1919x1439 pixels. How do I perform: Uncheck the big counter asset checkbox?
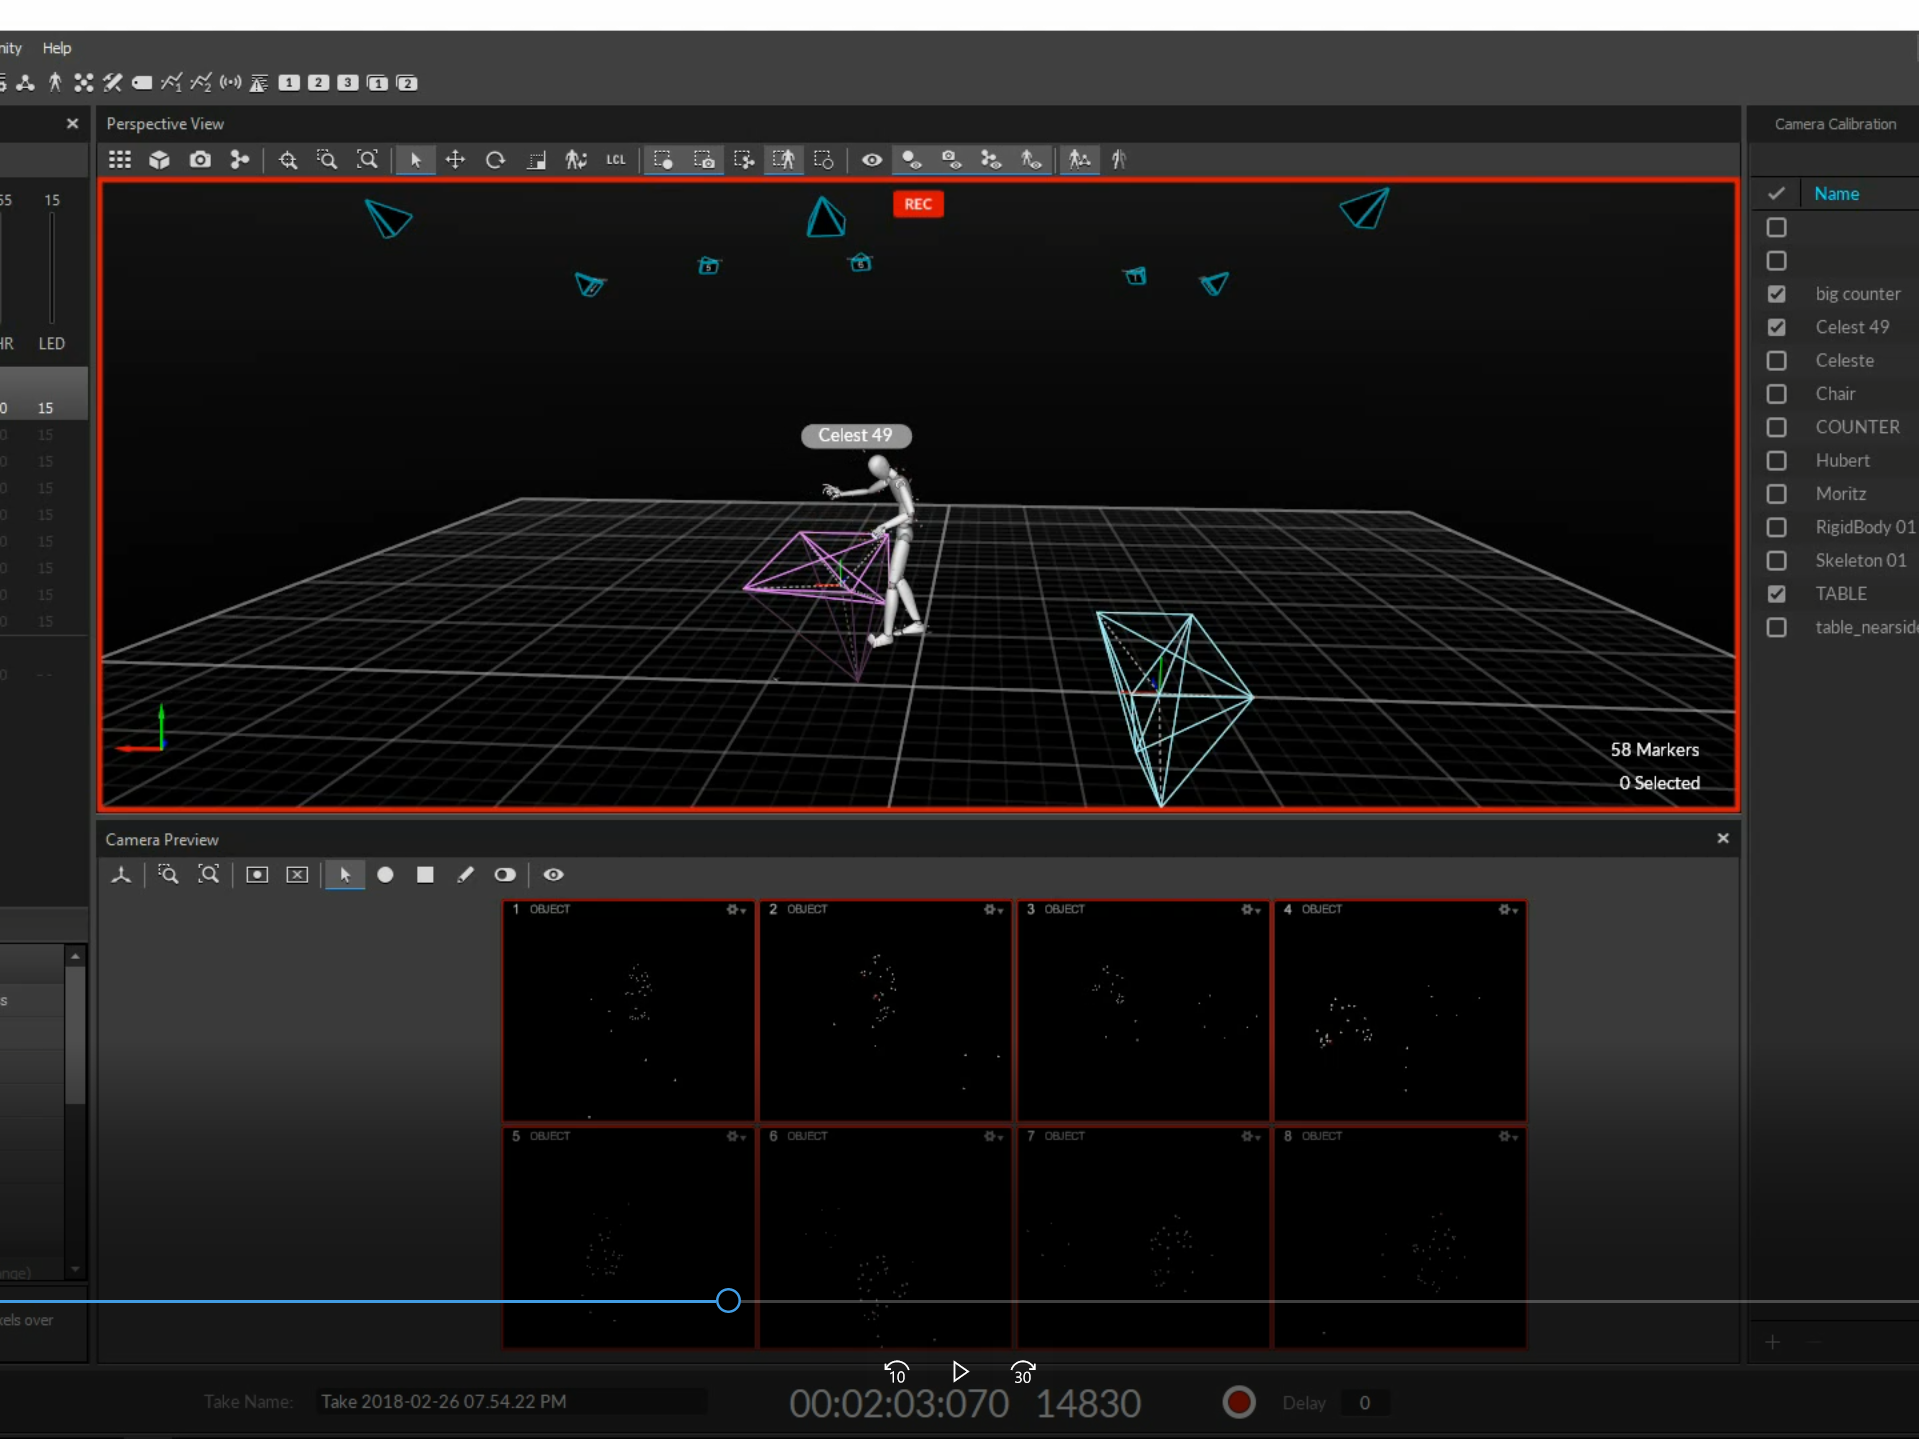(x=1776, y=294)
